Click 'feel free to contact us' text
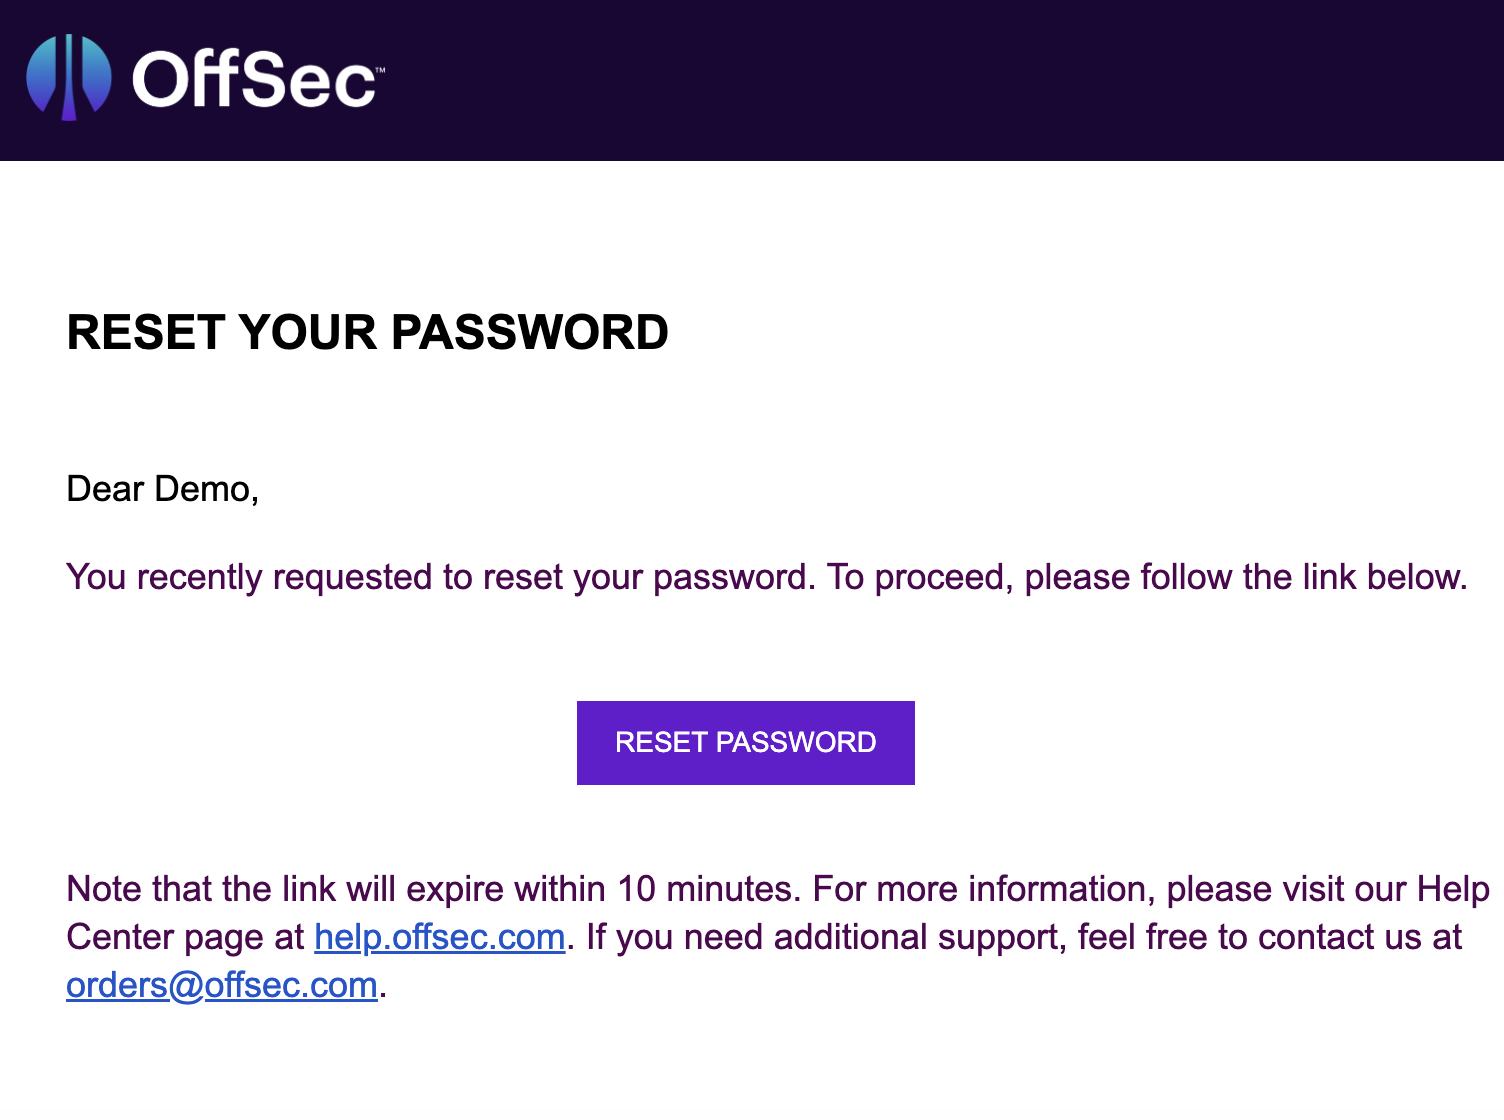Screen dimensions: 1504x1120 (x=1254, y=937)
